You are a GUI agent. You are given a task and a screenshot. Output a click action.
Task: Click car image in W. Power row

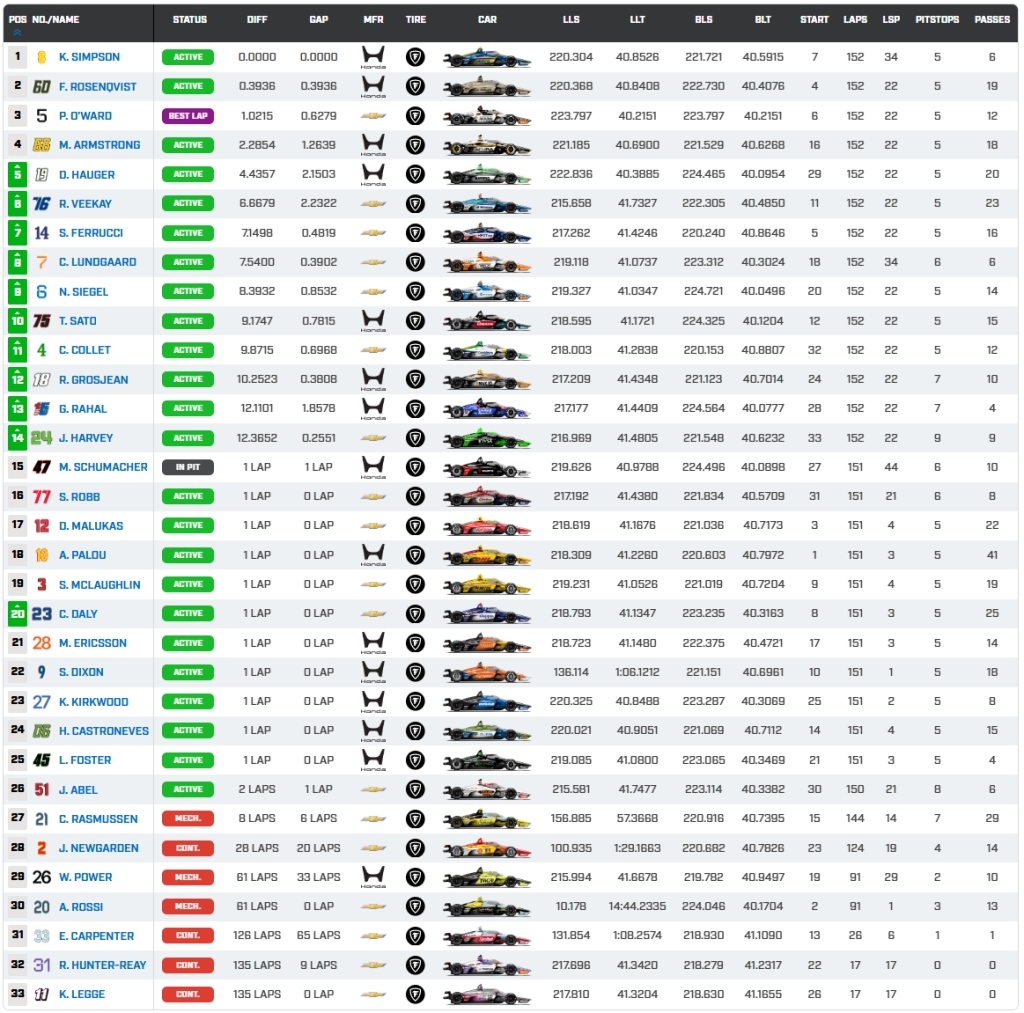[487, 877]
